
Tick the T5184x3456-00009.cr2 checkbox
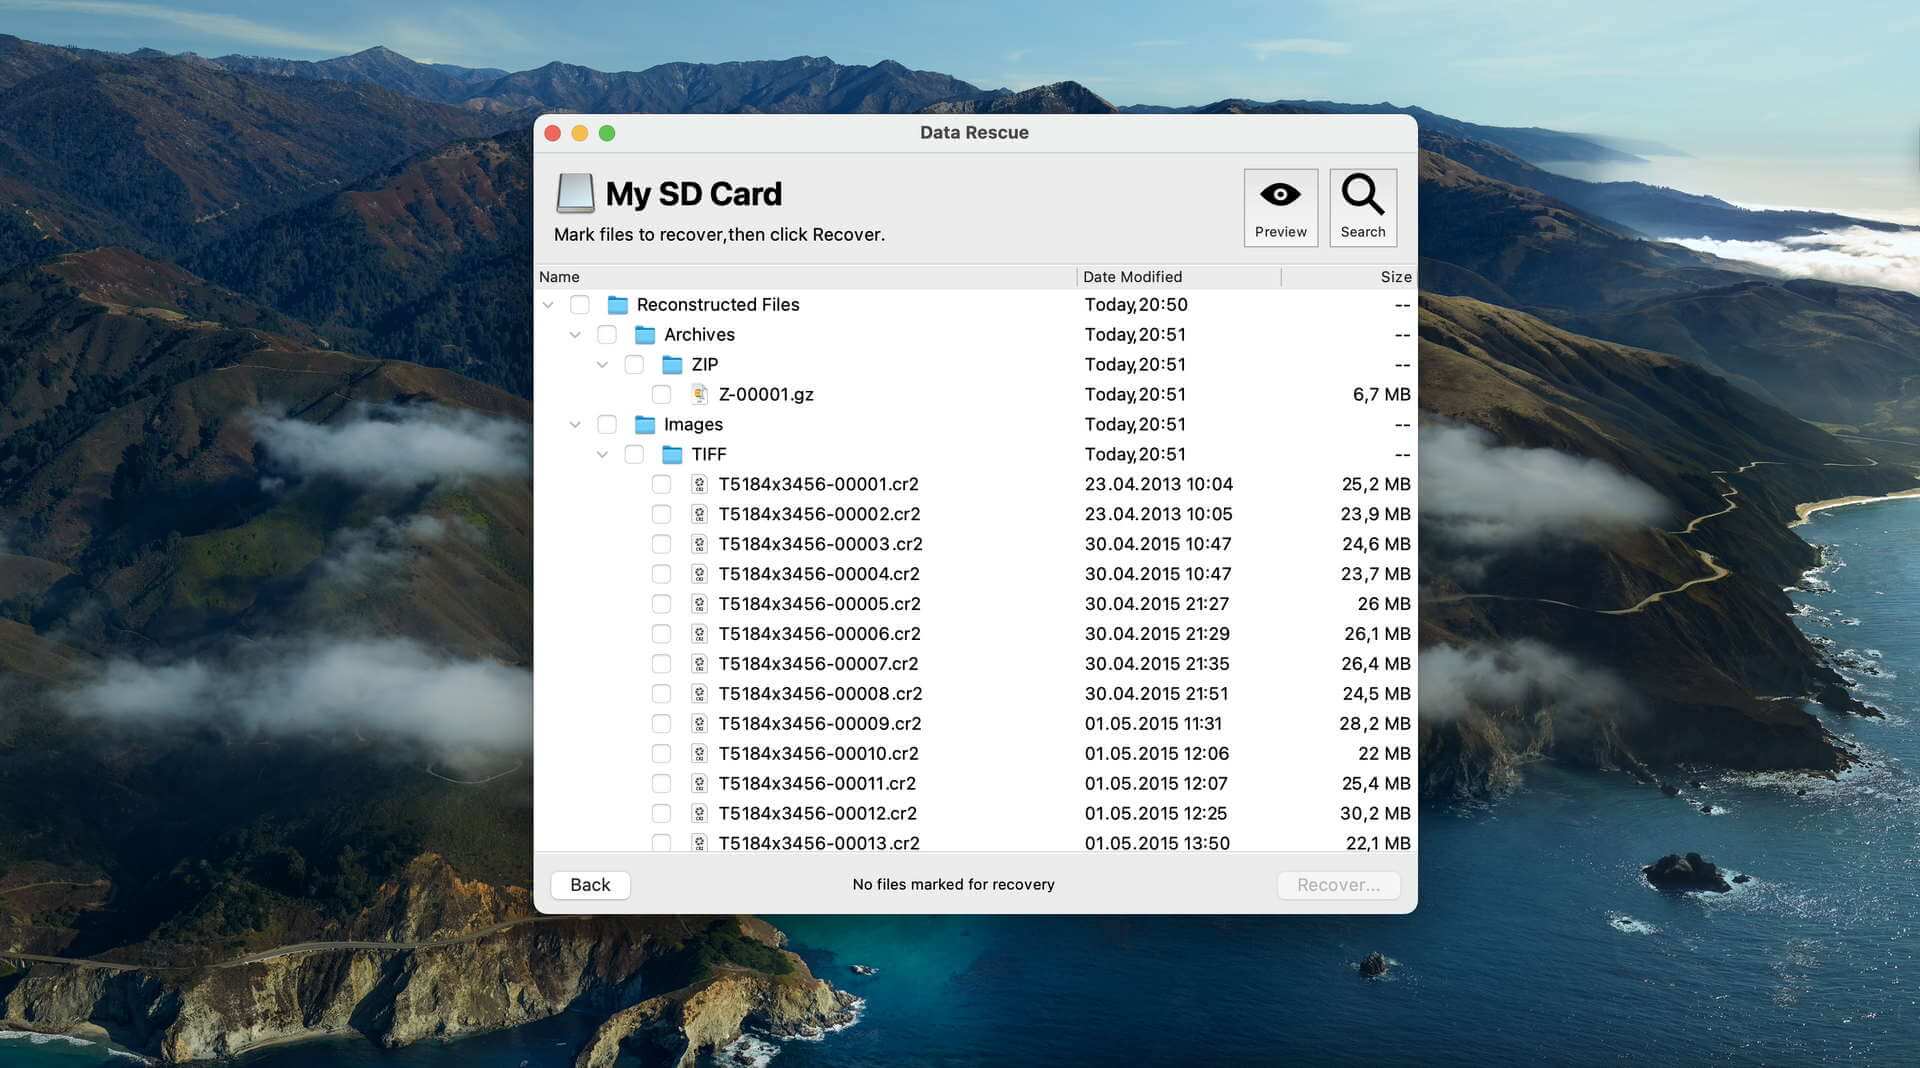[661, 724]
